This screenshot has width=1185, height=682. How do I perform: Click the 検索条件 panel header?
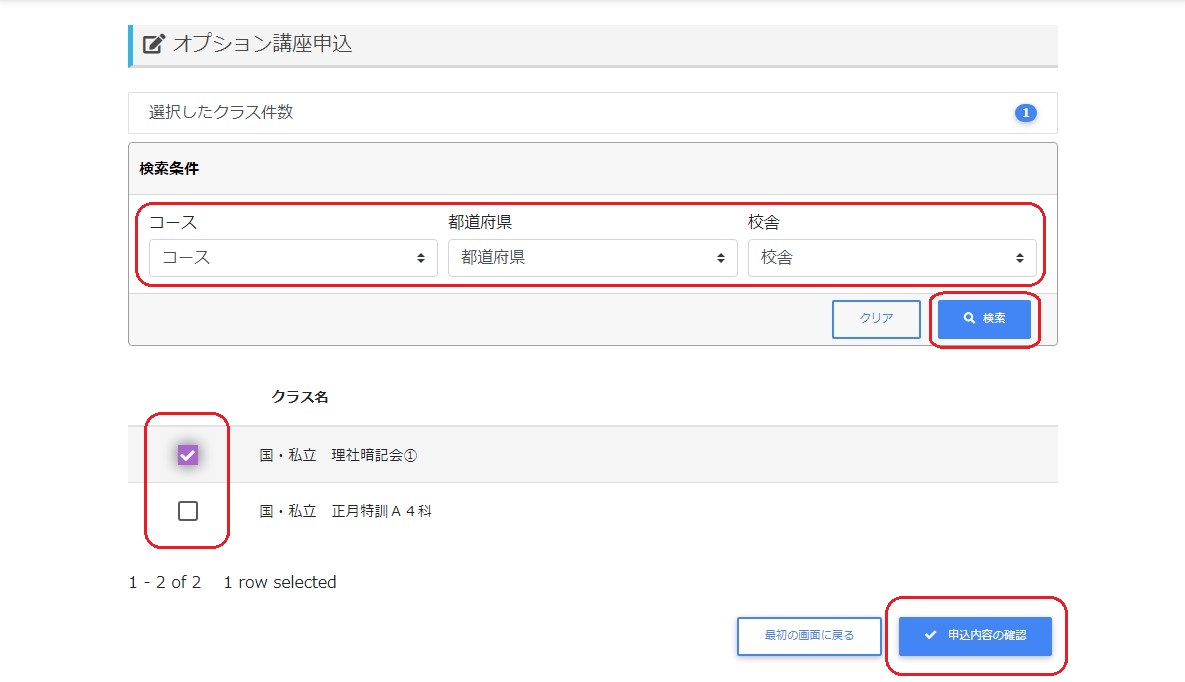click(169, 168)
